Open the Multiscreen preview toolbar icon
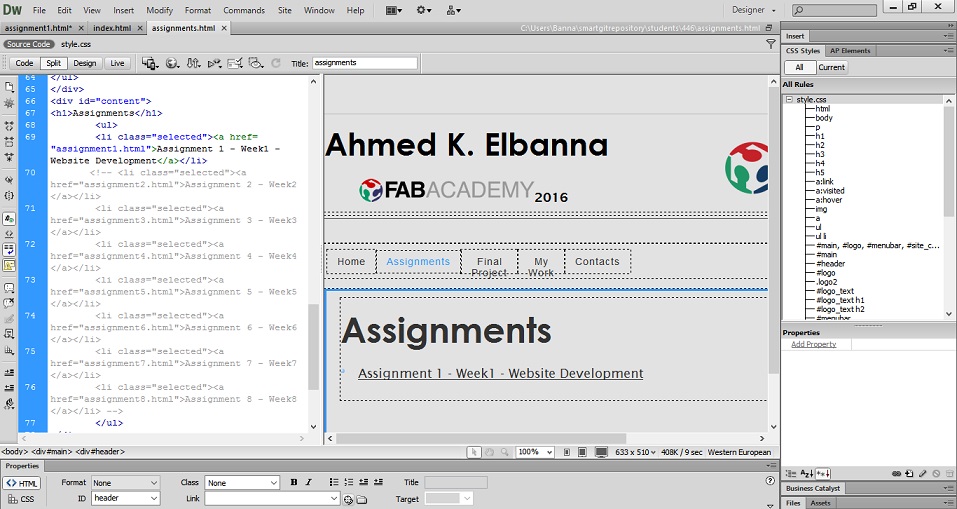This screenshot has width=957, height=509. click(x=150, y=63)
